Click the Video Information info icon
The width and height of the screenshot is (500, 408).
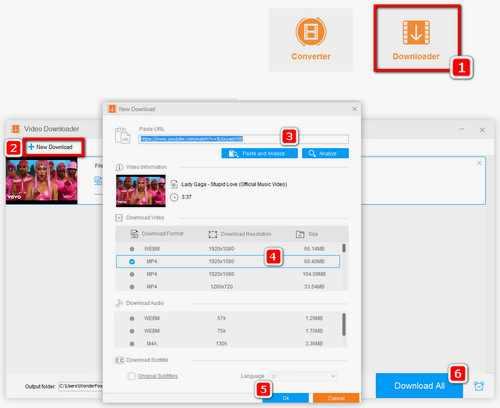click(x=119, y=167)
